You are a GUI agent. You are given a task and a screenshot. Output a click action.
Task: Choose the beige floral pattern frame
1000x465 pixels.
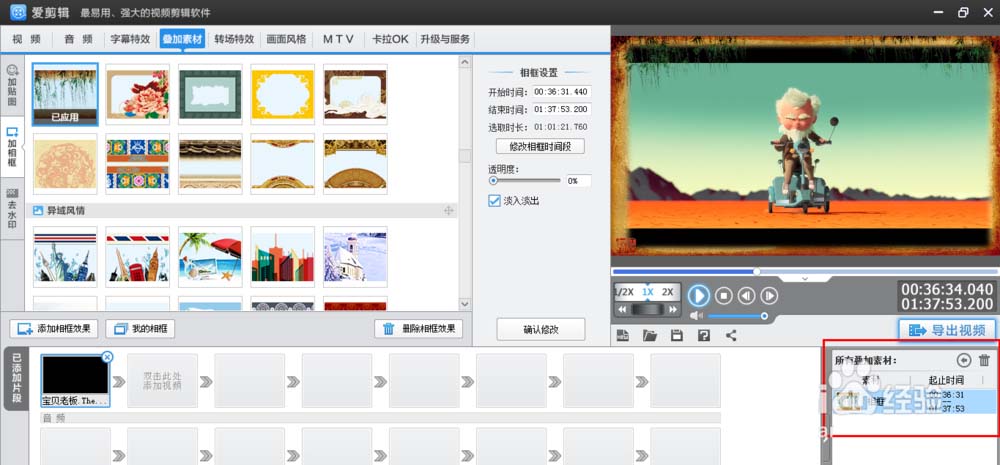(x=65, y=164)
